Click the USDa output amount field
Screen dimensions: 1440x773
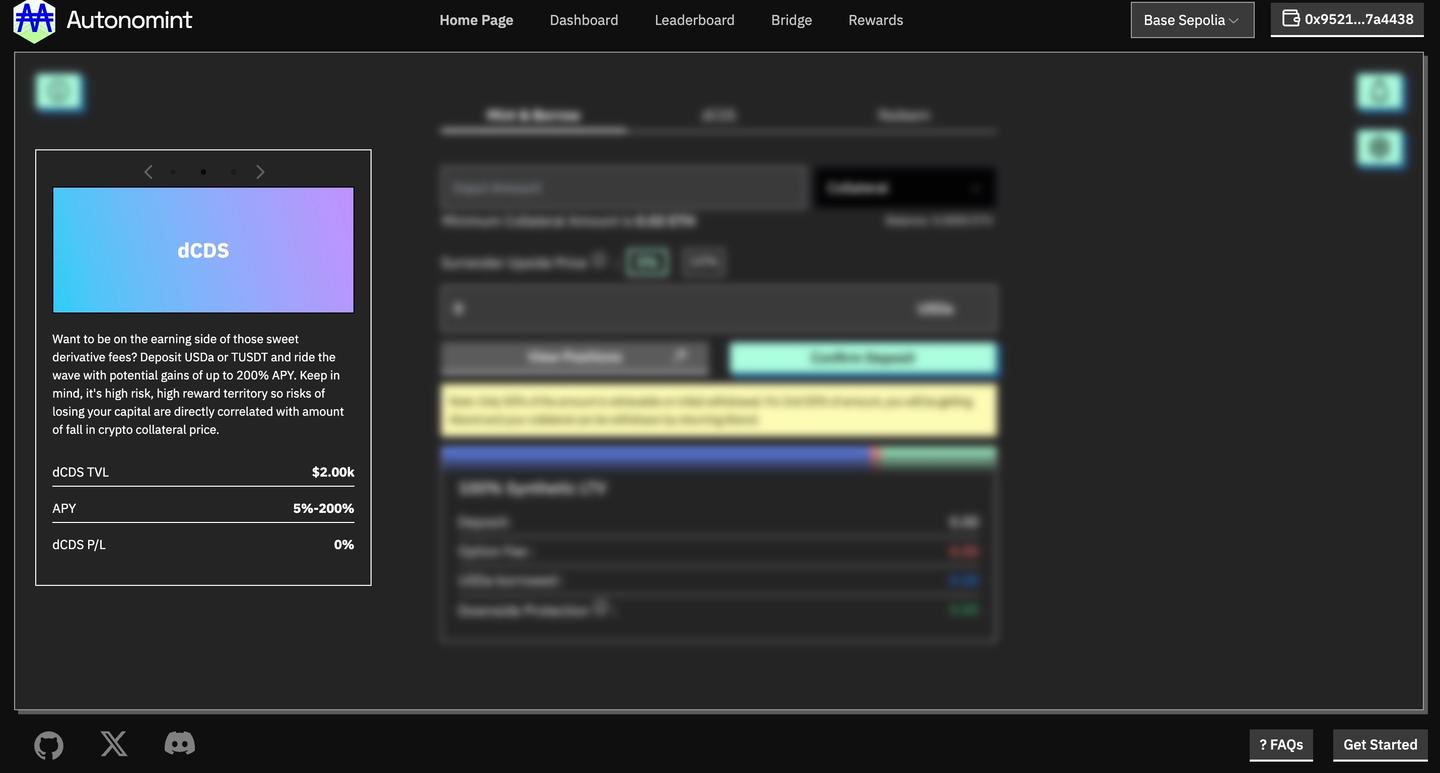pyautogui.click(x=718, y=308)
